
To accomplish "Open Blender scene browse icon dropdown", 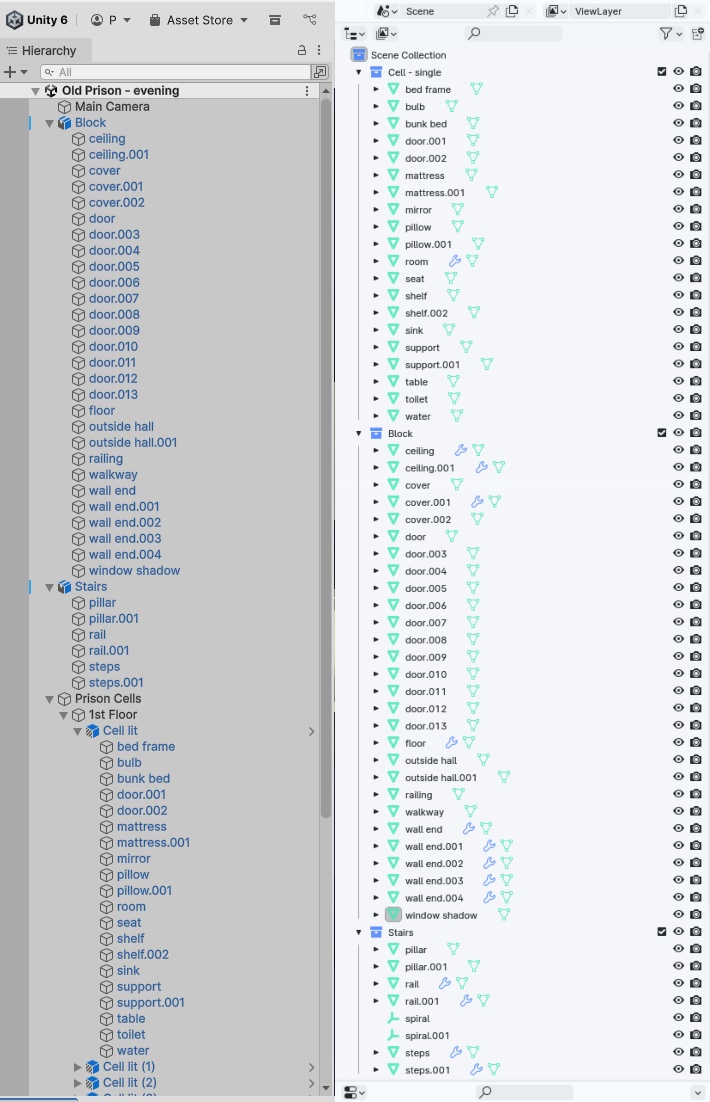I will (x=388, y=11).
